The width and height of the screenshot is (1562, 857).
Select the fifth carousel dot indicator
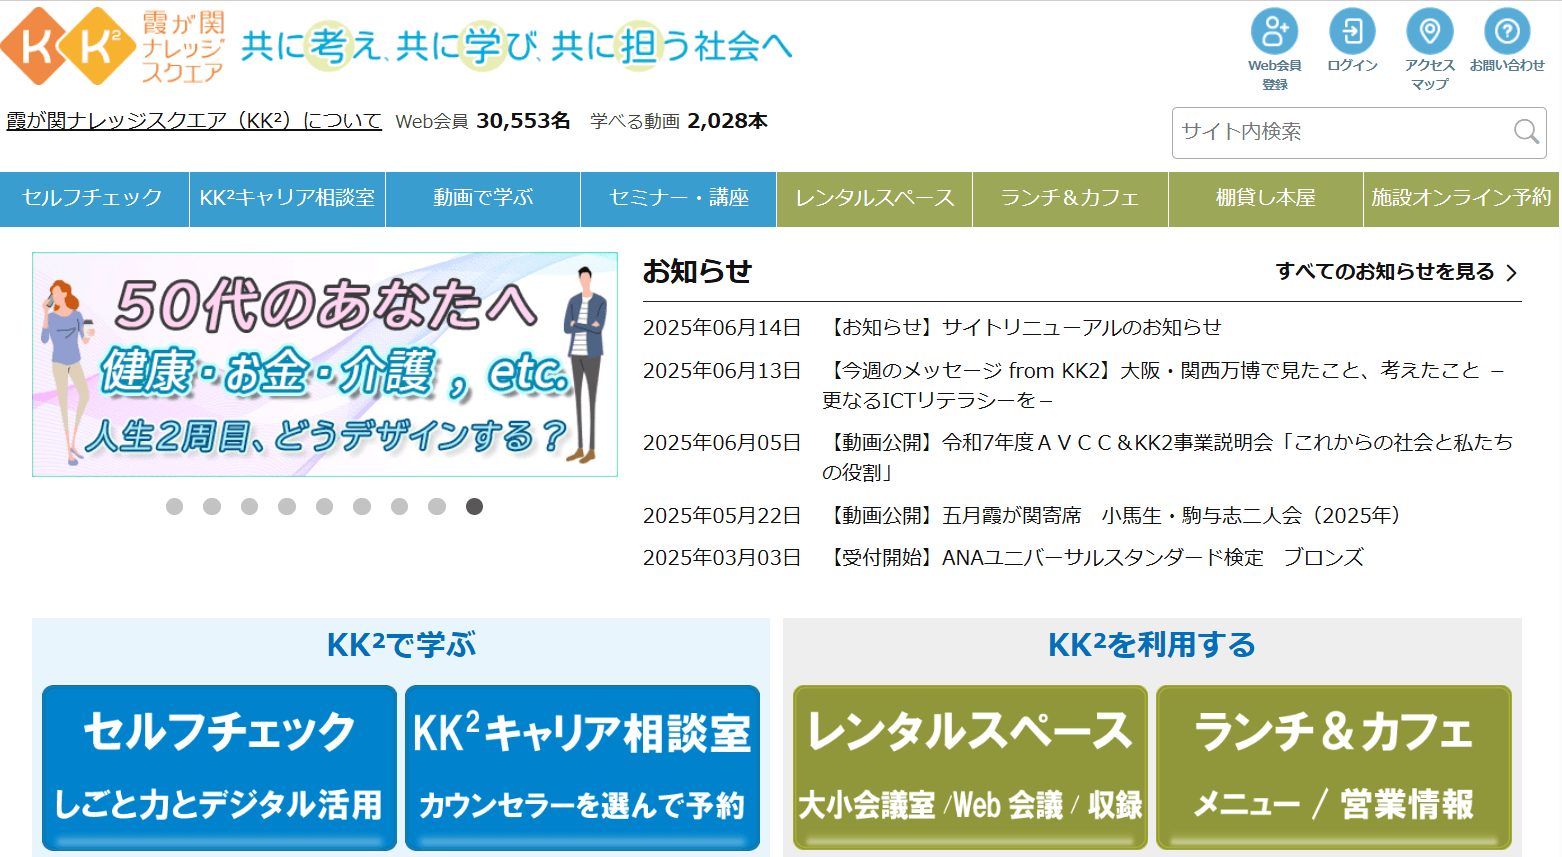[x=324, y=507]
